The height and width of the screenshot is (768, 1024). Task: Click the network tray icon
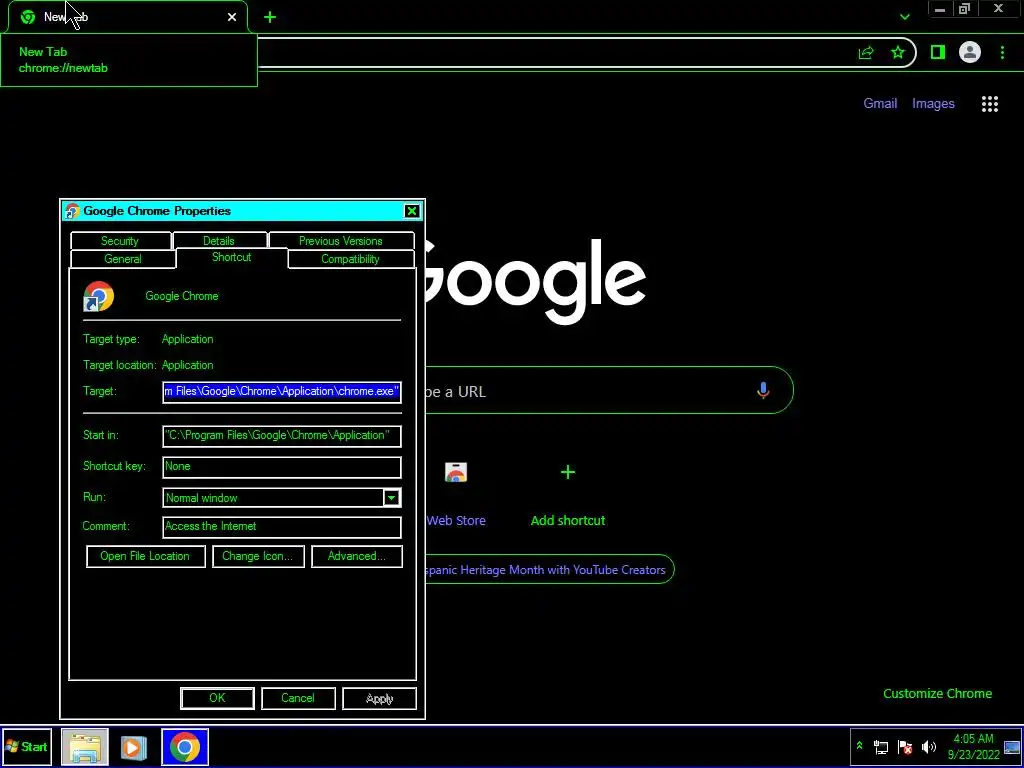pos(881,746)
